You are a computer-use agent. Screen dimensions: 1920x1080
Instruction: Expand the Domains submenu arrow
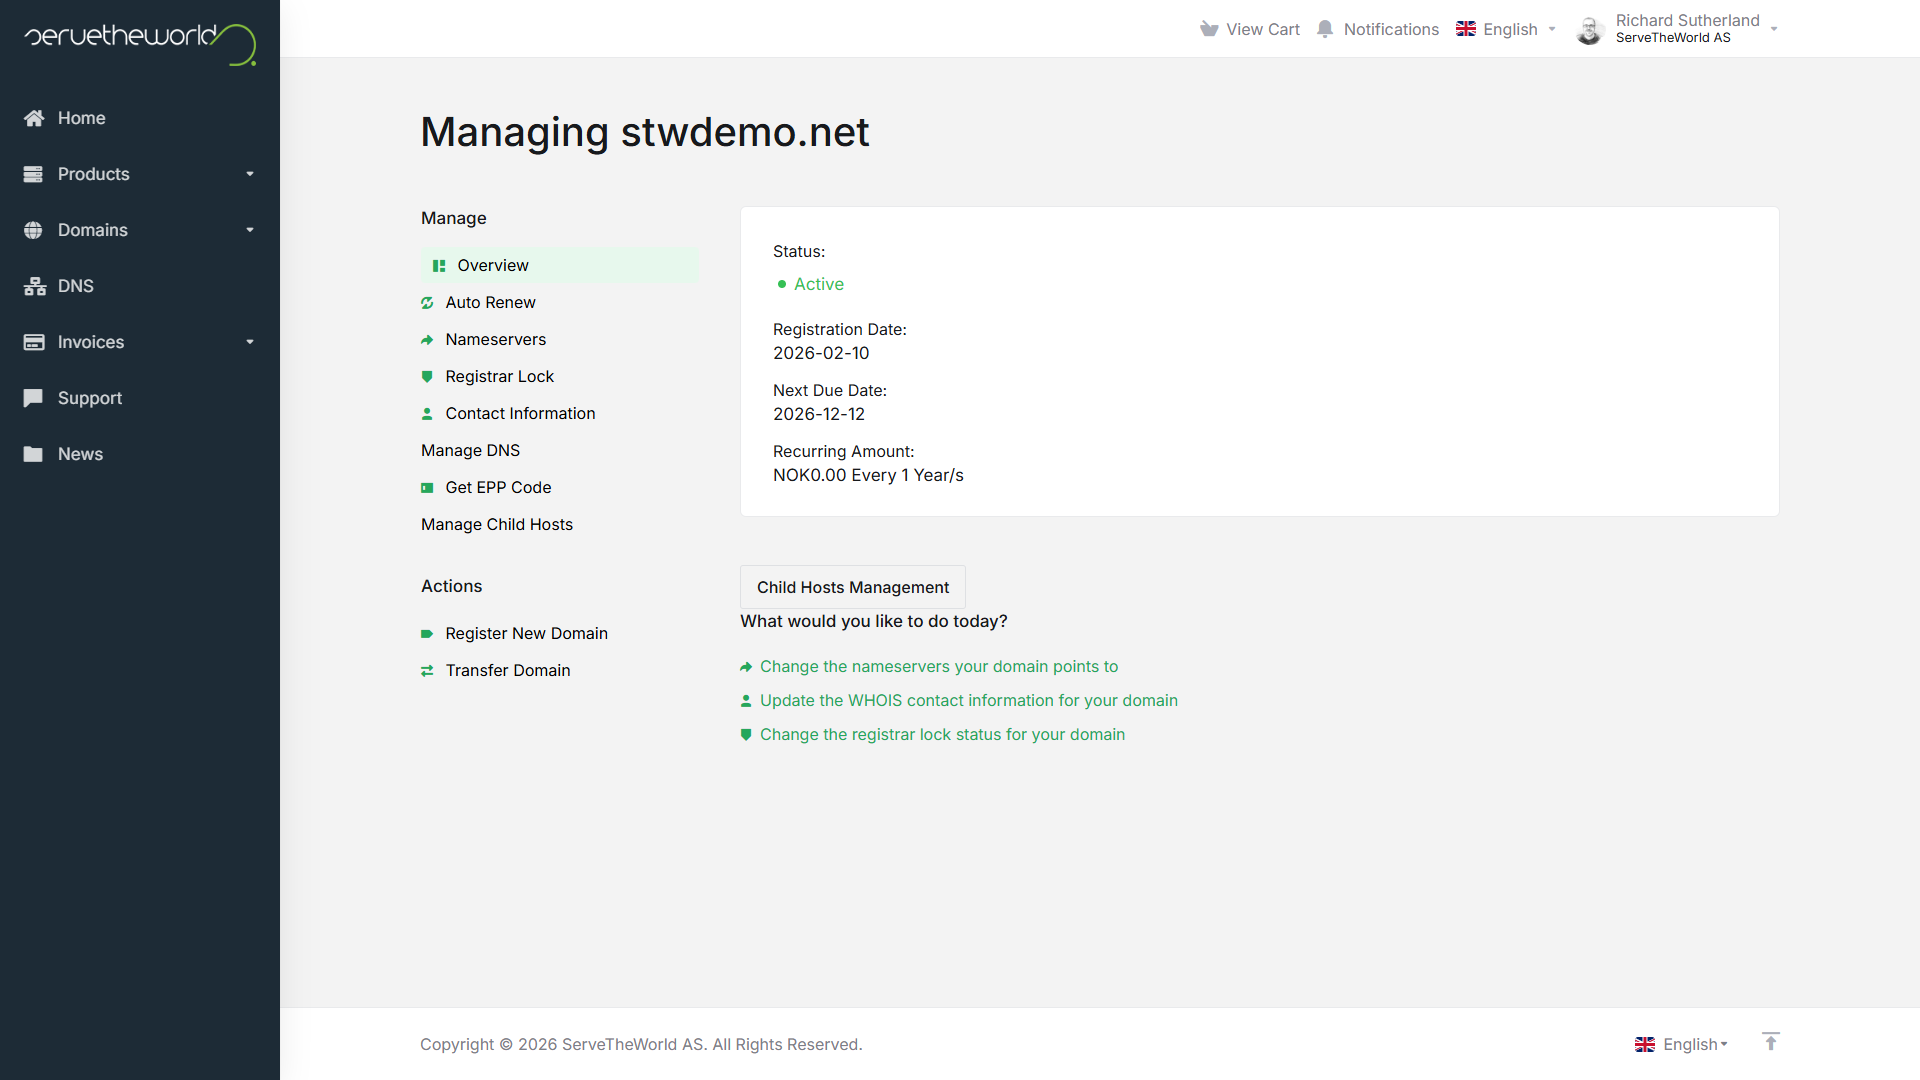click(250, 230)
